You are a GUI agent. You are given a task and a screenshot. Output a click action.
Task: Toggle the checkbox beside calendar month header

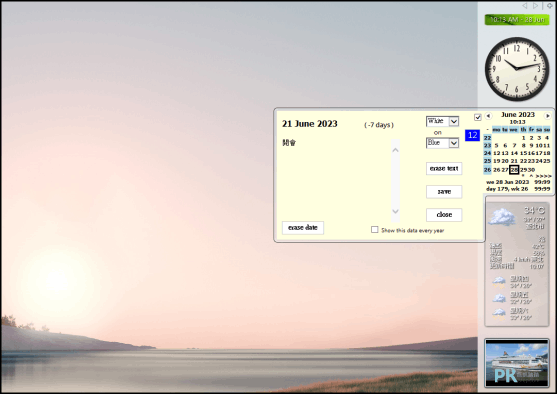pos(478,117)
